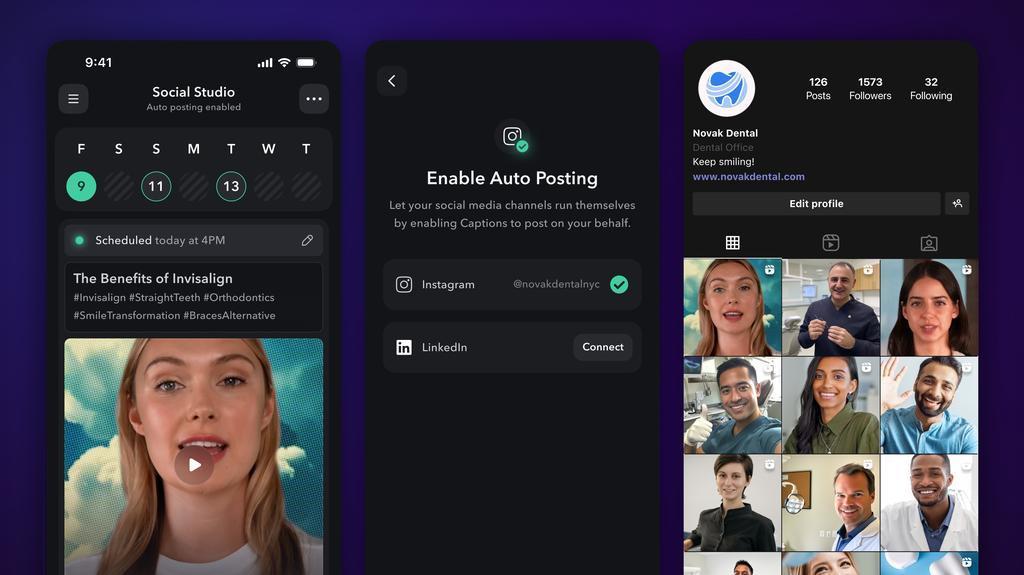Switch to the Reels tab
This screenshot has height=575, width=1024.
click(x=831, y=243)
